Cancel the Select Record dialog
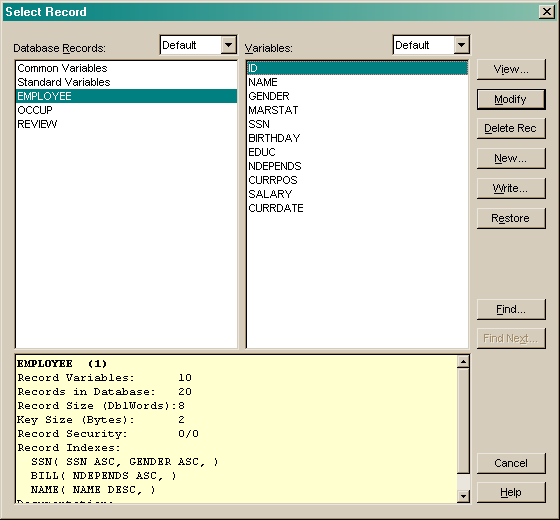This screenshot has height=520, width=560. pyautogui.click(x=511, y=463)
